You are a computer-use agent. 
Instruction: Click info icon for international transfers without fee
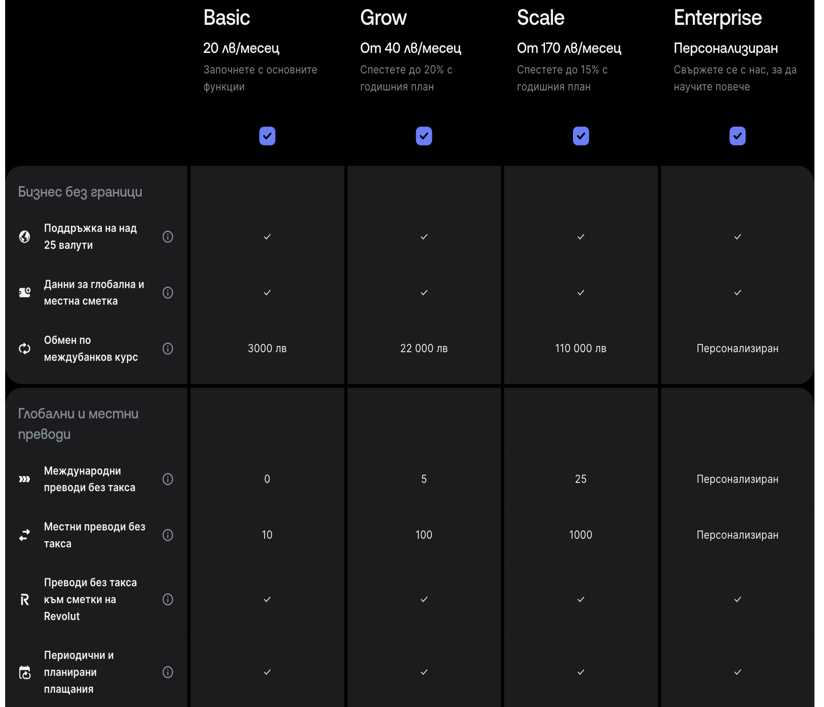point(168,479)
